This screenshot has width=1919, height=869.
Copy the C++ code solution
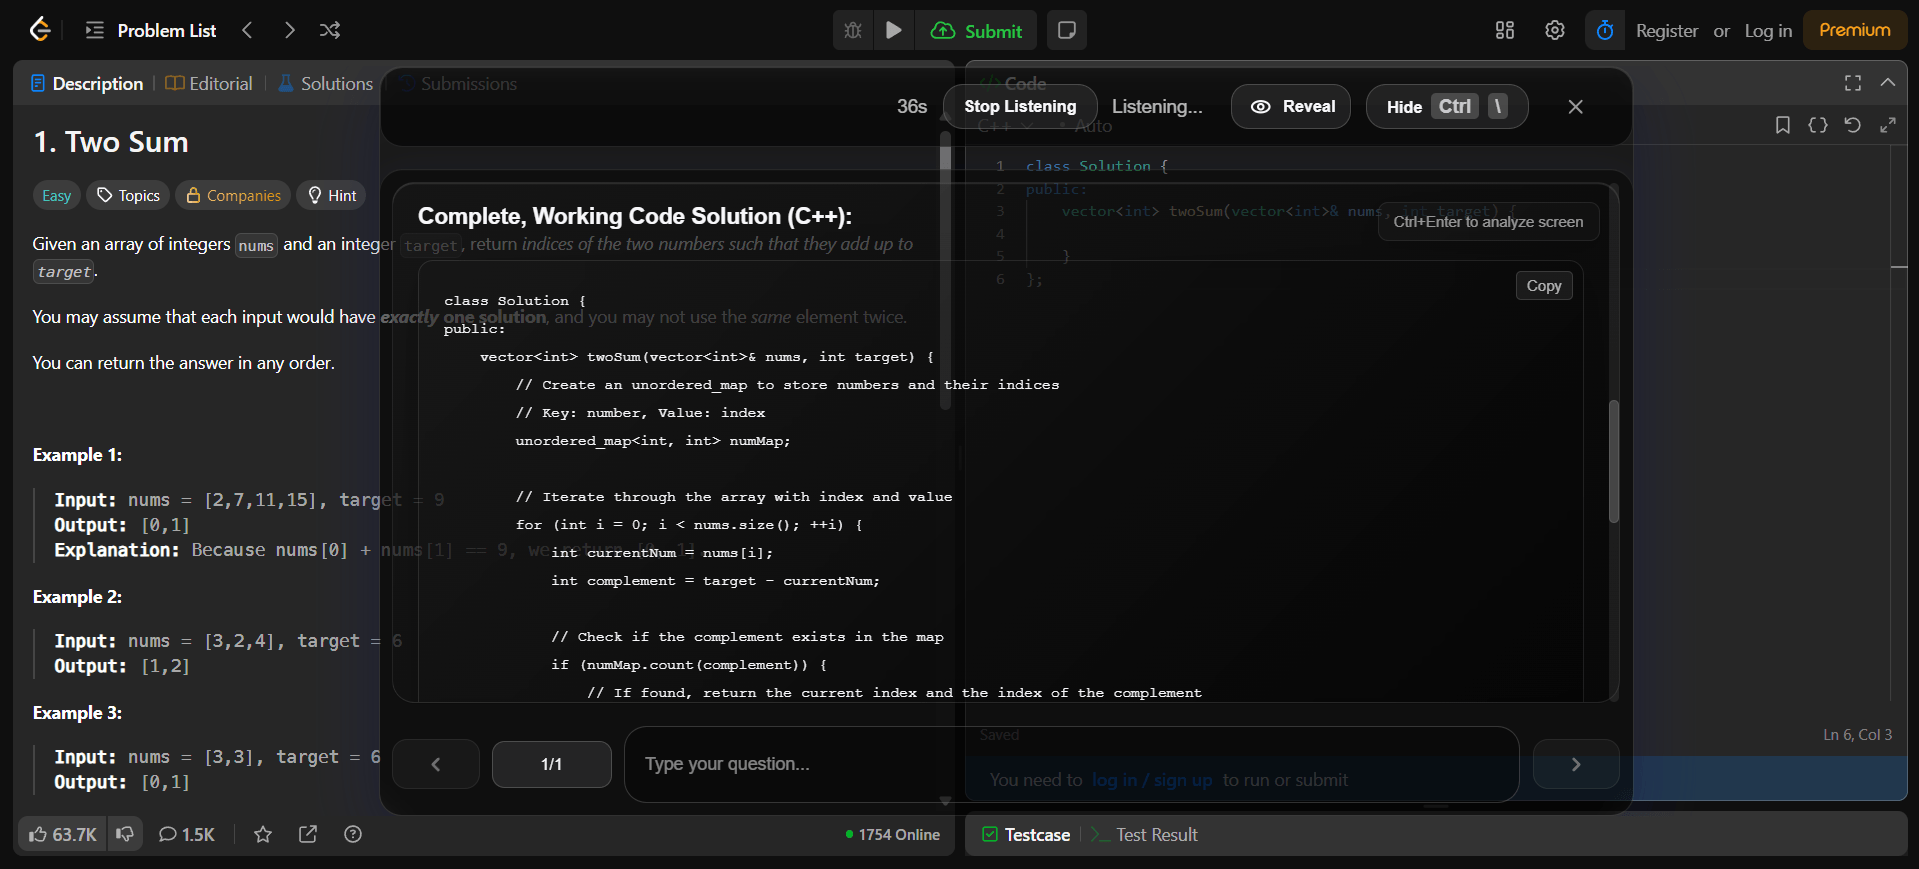[1544, 286]
